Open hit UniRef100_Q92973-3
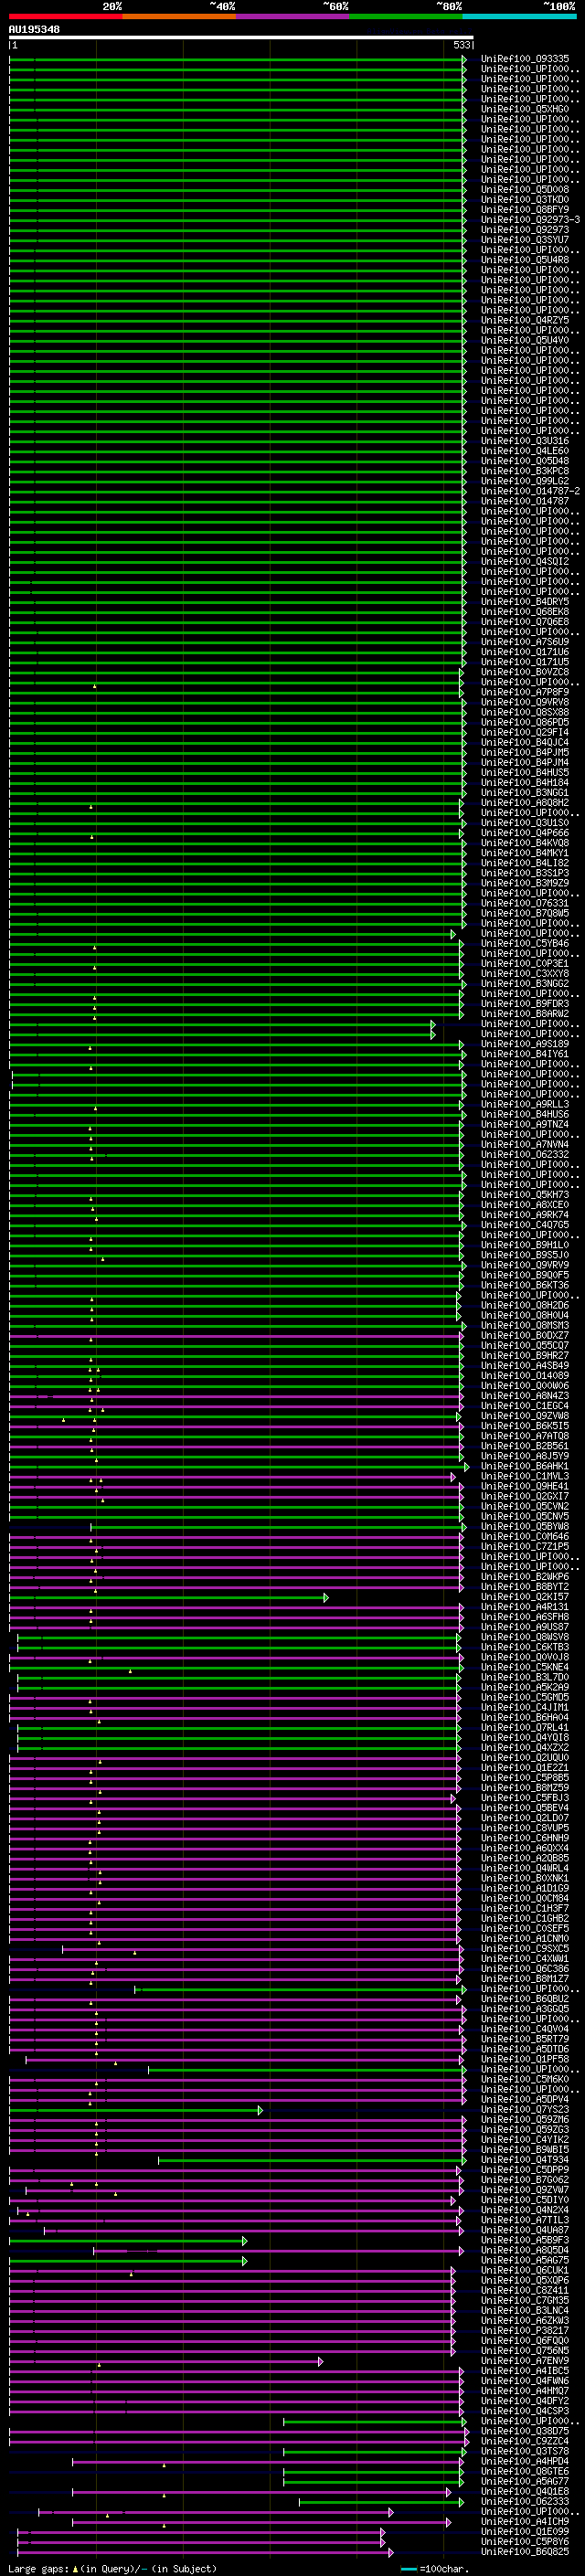This screenshot has width=585, height=2576. click(x=530, y=219)
